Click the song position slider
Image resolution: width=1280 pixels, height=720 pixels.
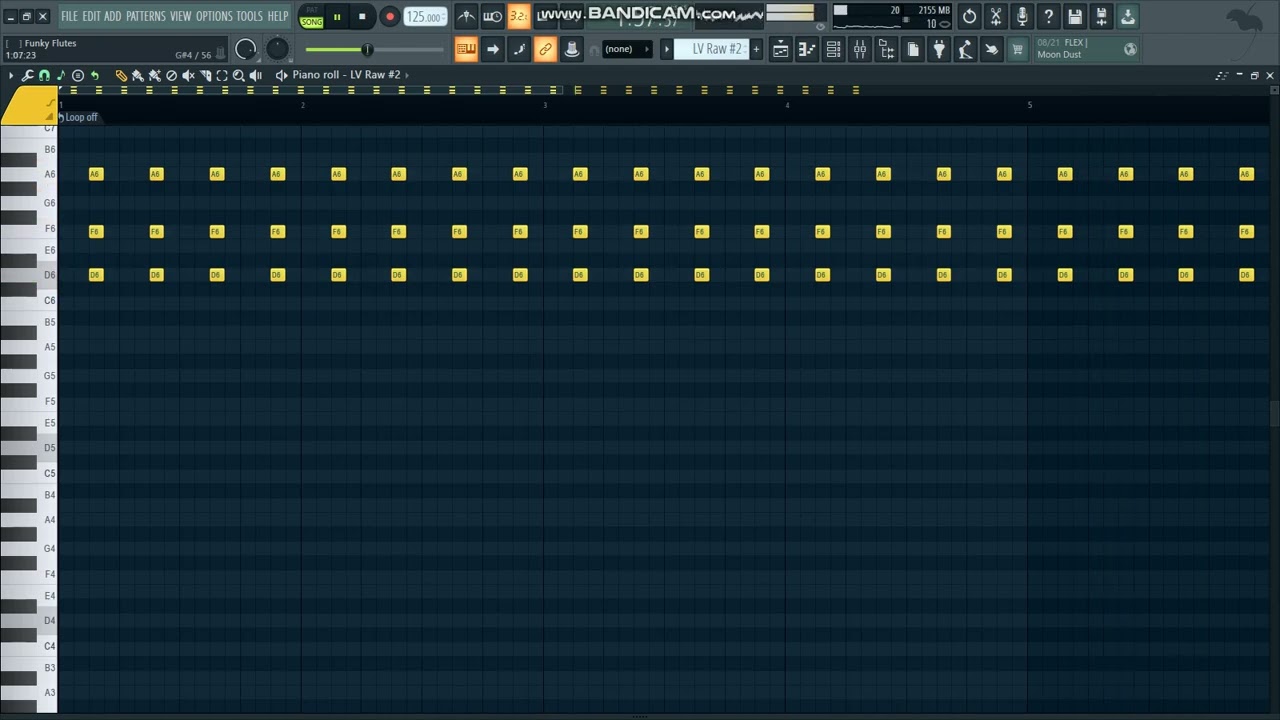pos(375,49)
